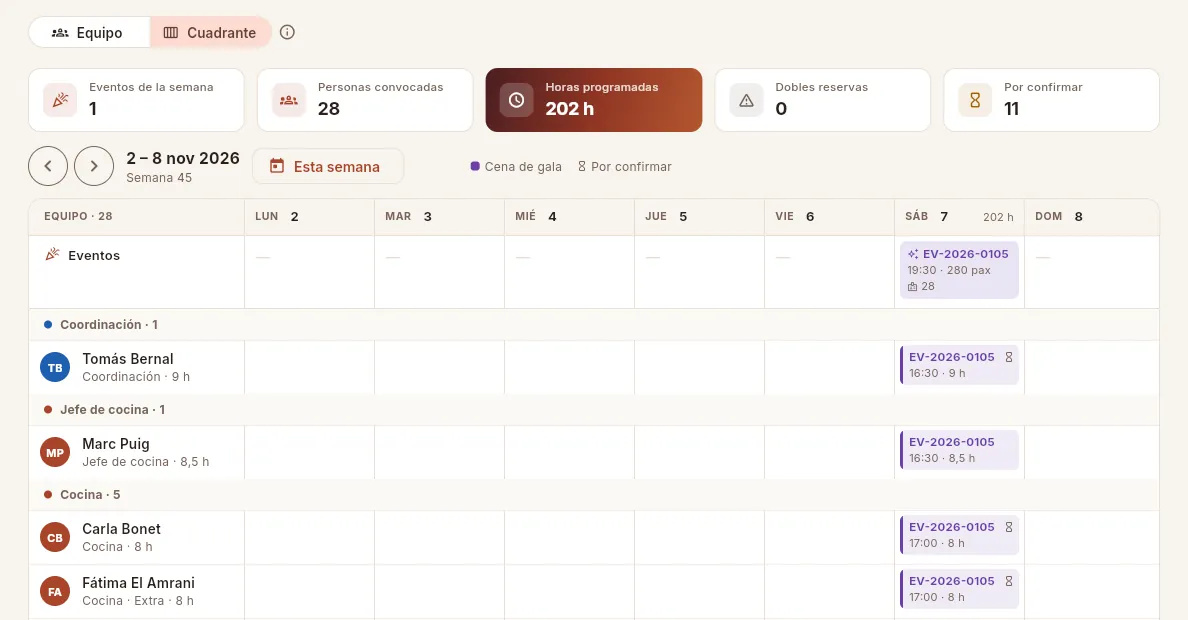This screenshot has width=1188, height=620.
Task: Open Carla Bonet's 17:00 shift
Action: point(959,535)
